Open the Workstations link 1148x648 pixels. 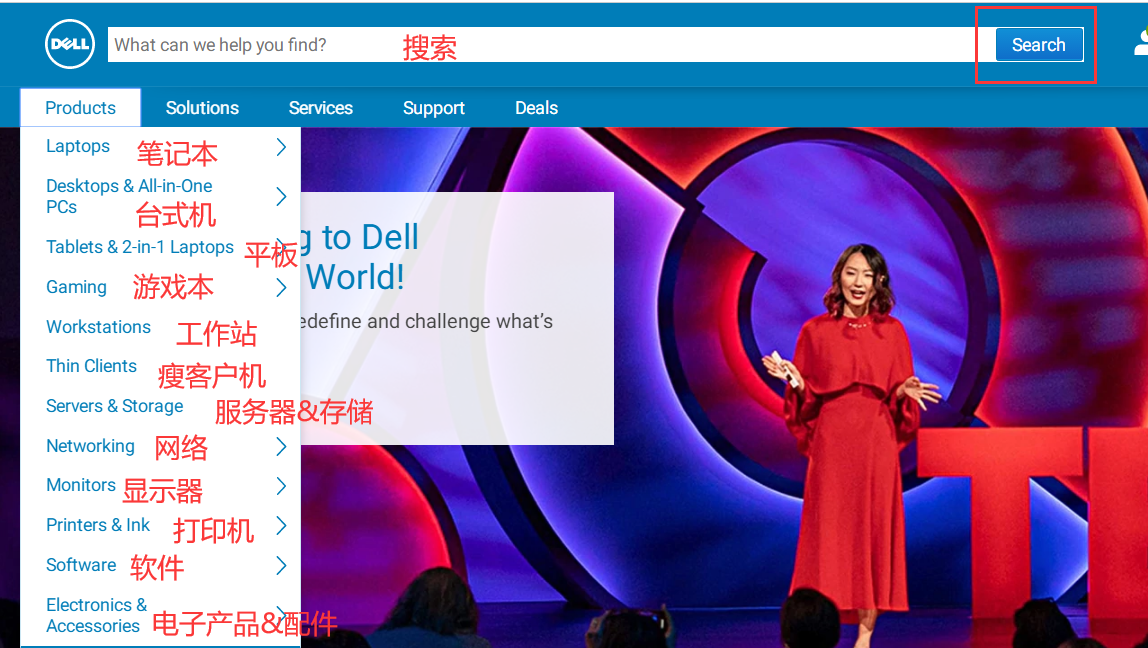pos(98,327)
